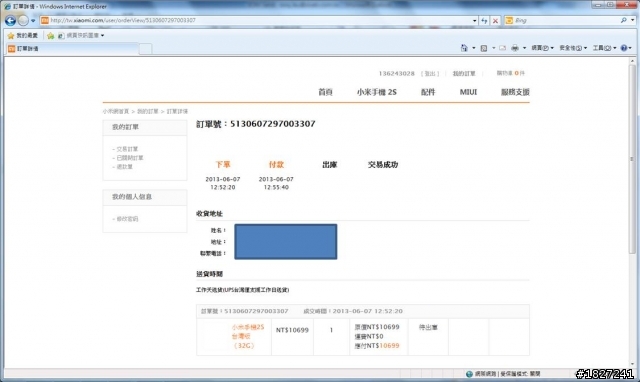This screenshot has height=382, width=640.
Task: Click the Feeds icon in command bar
Action: (484, 48)
